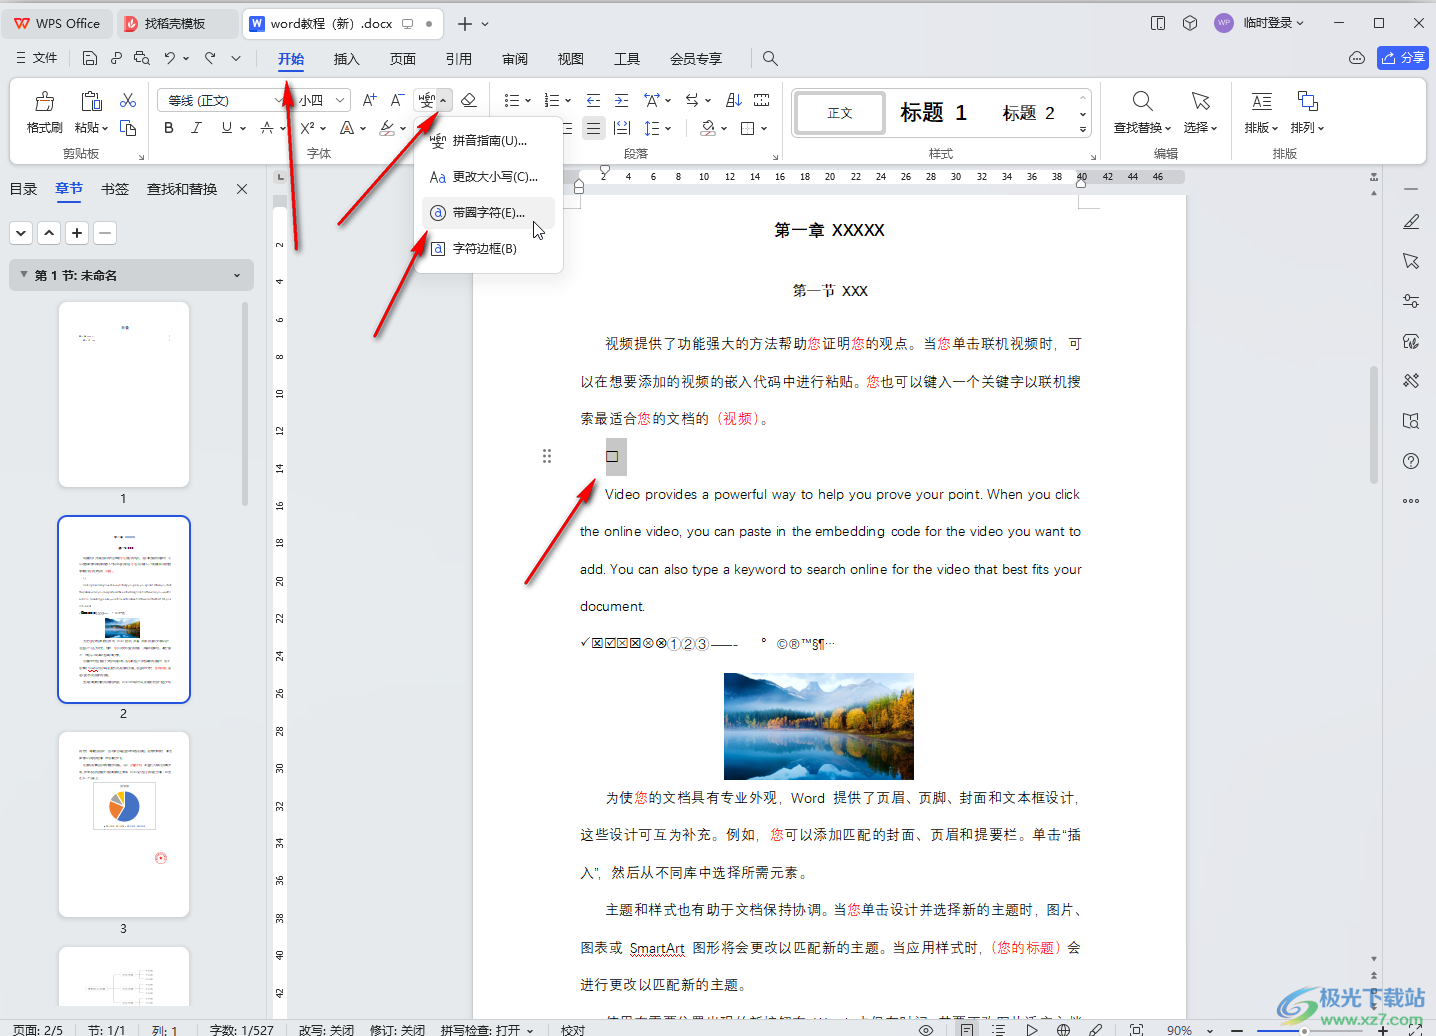Click the Layout (排版) icon
Screen dimensions: 1436x1036
click(1262, 101)
